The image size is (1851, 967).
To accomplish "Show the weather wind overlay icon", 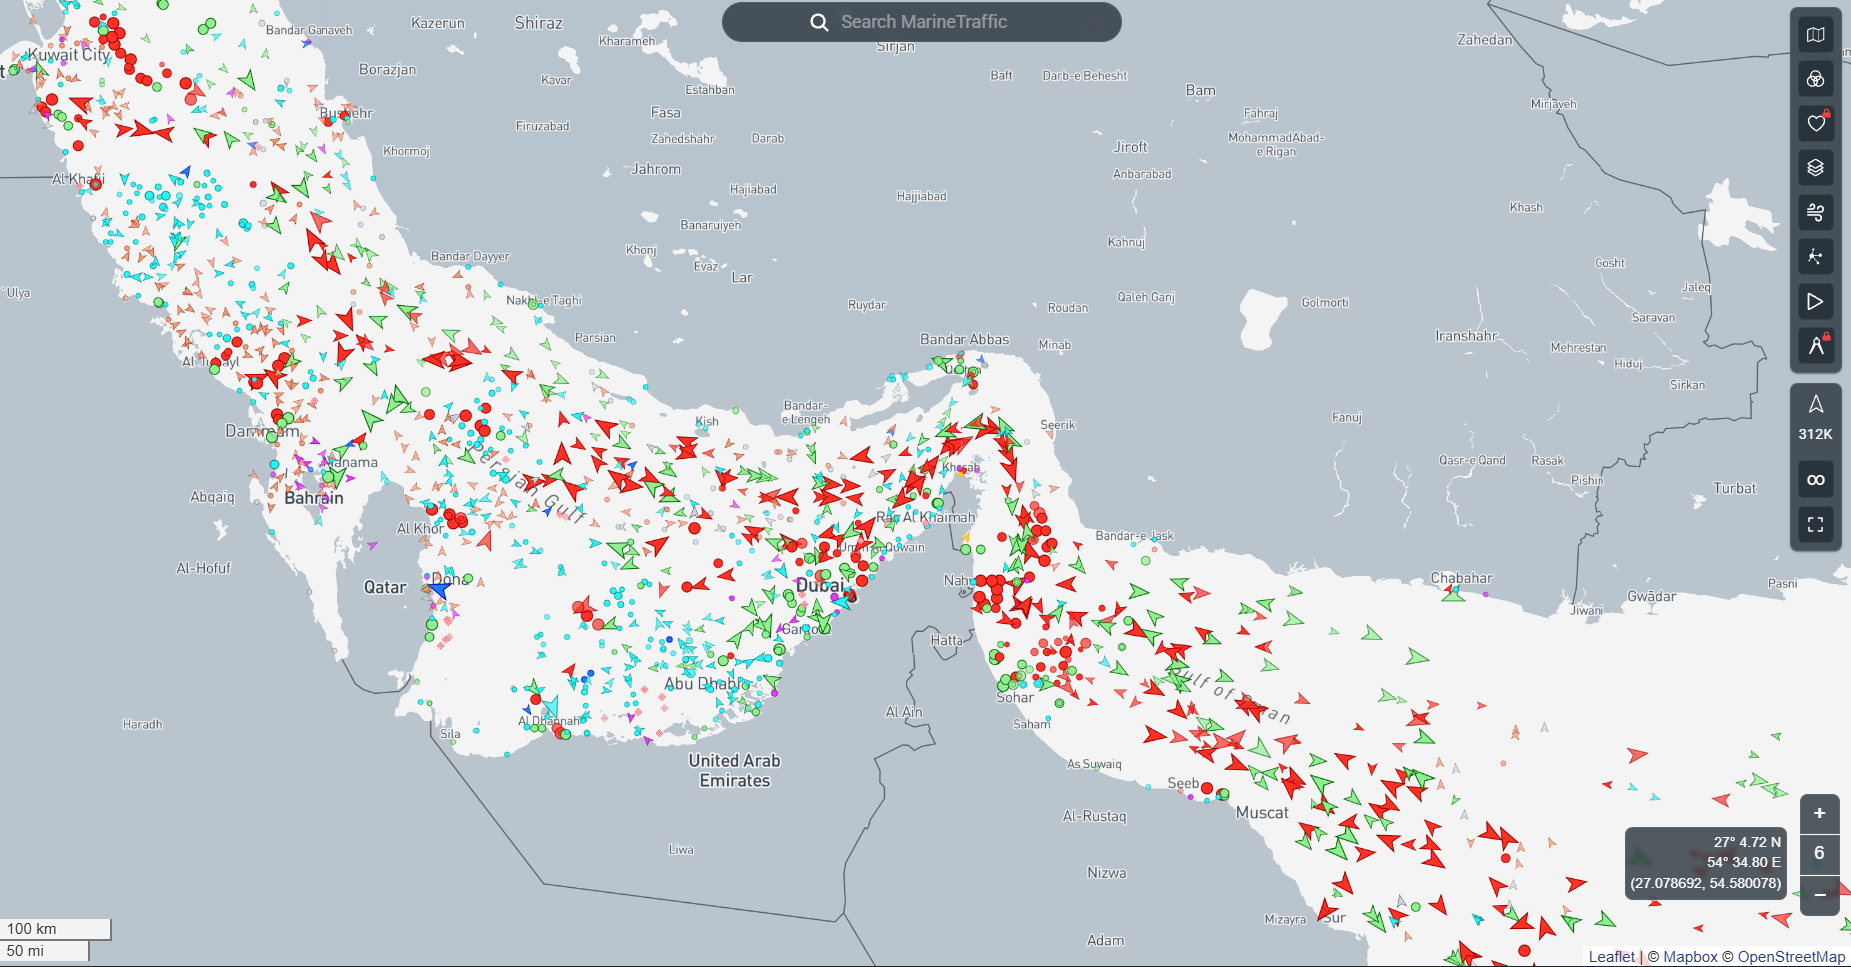I will point(1815,212).
